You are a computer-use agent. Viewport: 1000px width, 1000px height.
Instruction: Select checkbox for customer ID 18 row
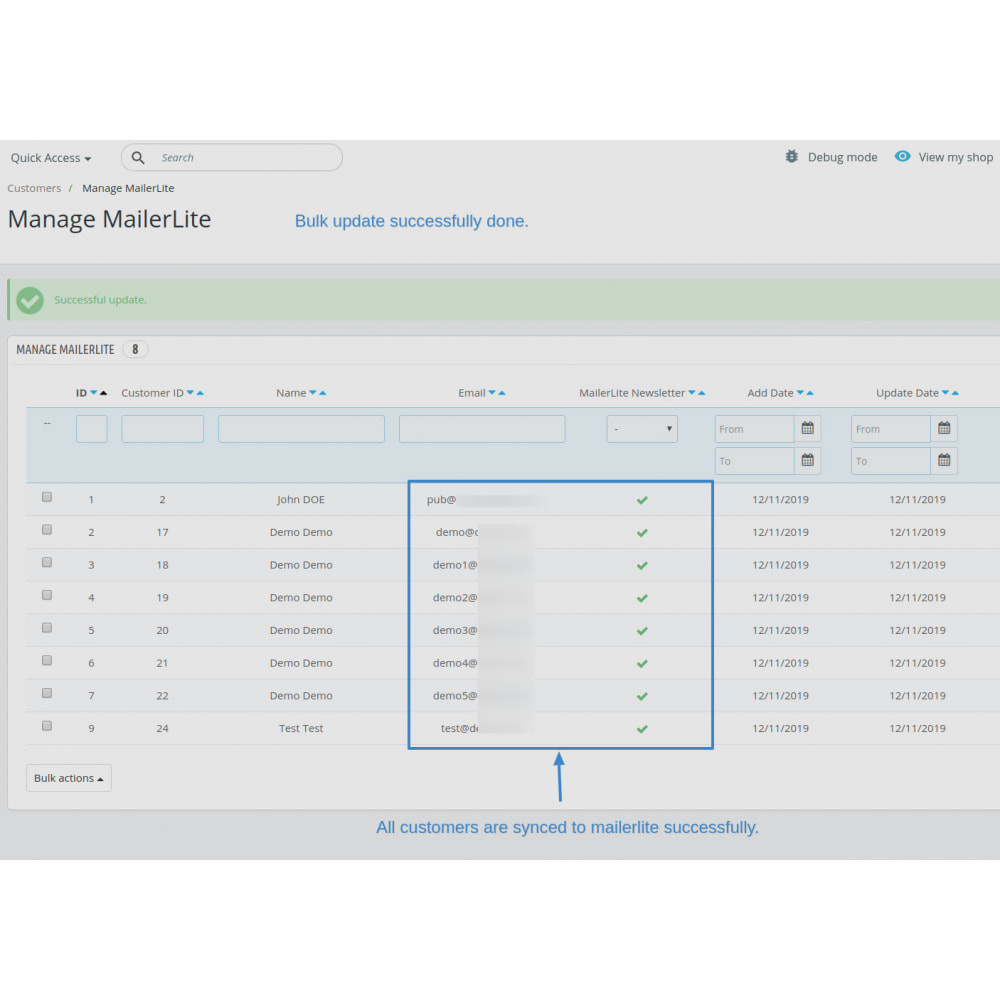(47, 562)
